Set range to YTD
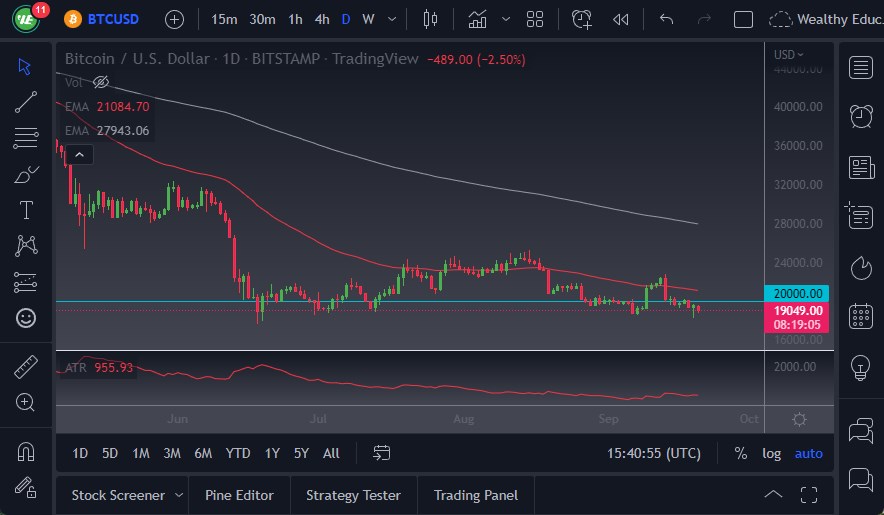Image resolution: width=884 pixels, height=515 pixels. pyautogui.click(x=238, y=453)
